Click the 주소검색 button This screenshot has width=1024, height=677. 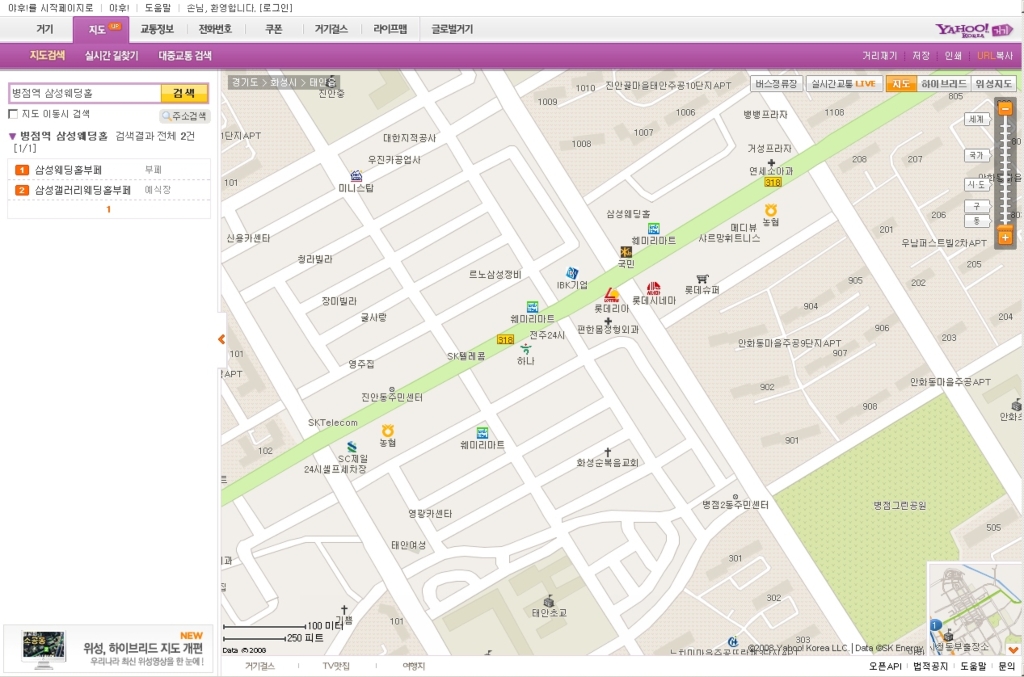click(185, 116)
